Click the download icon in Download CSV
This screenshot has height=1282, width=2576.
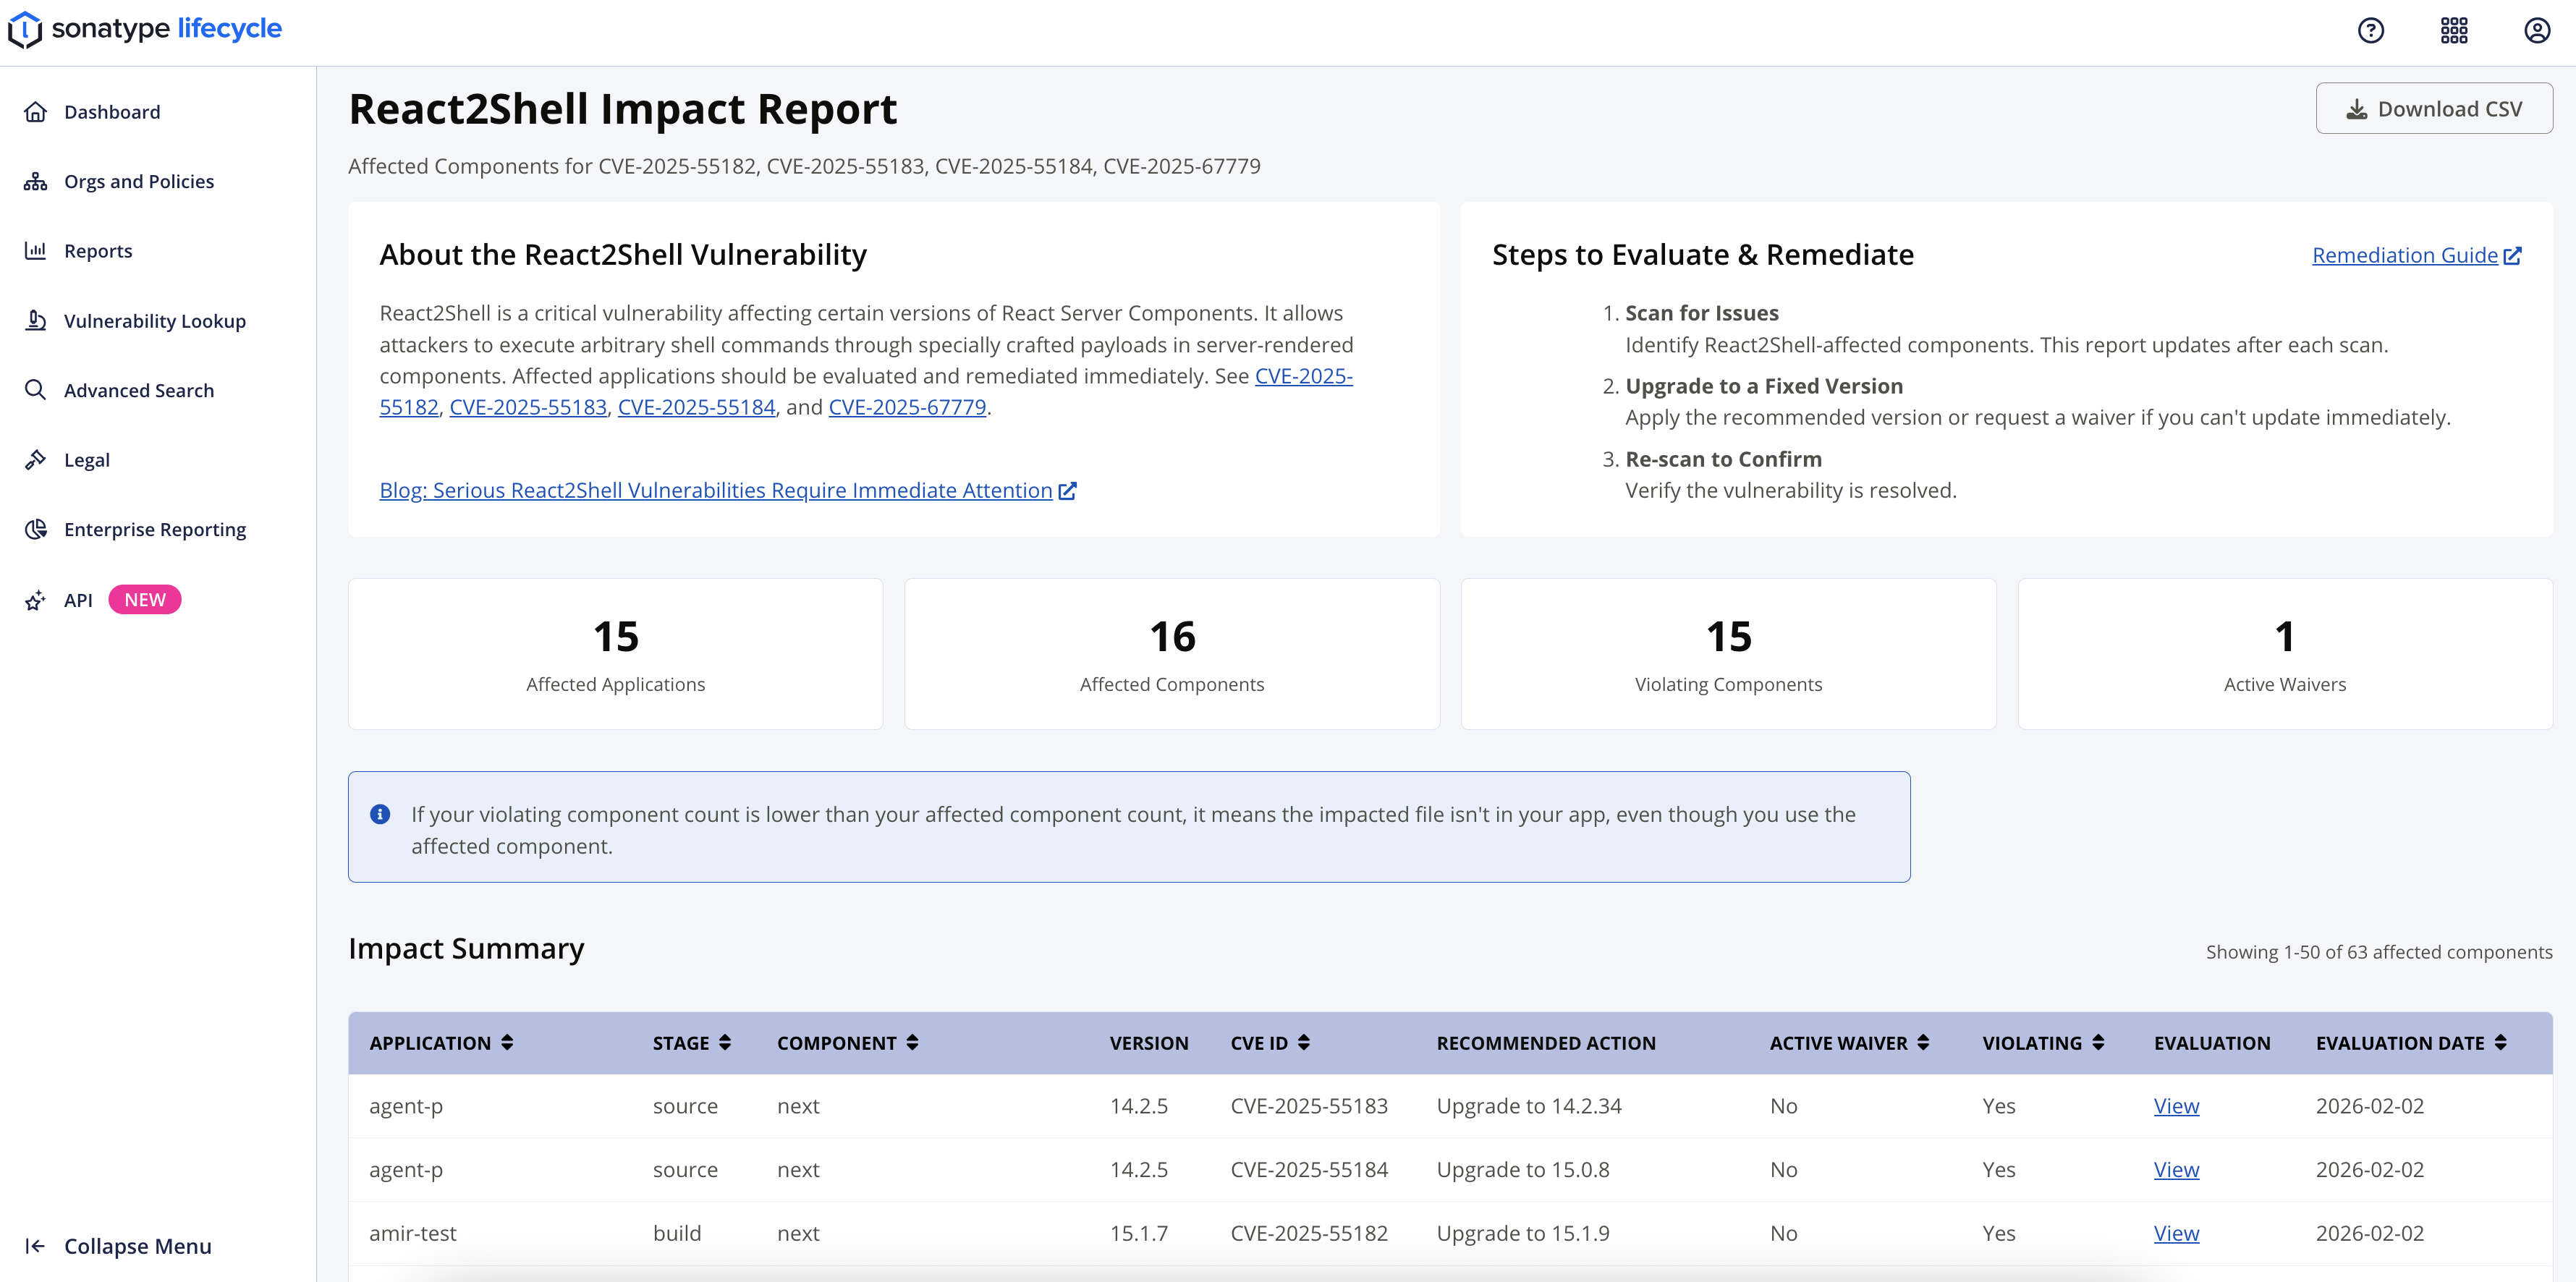[2357, 109]
